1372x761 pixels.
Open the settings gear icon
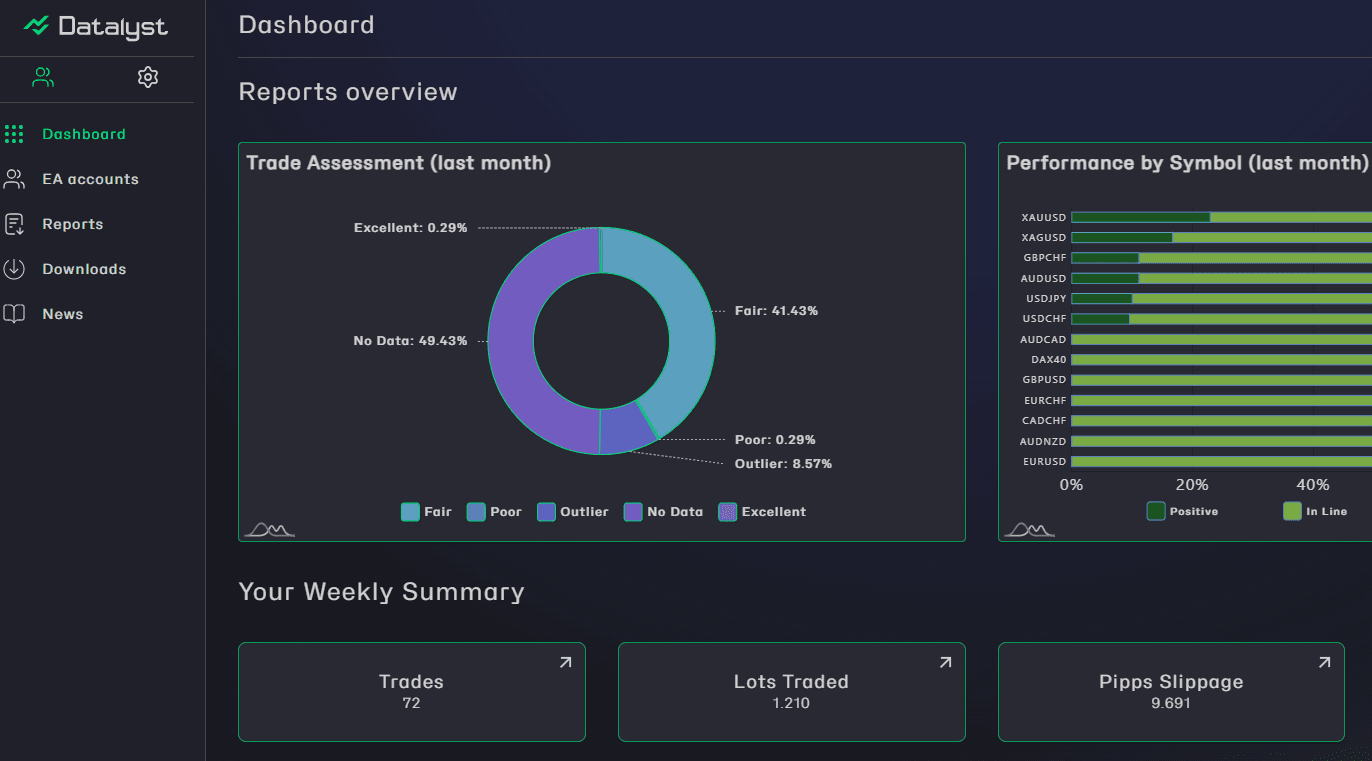point(148,77)
